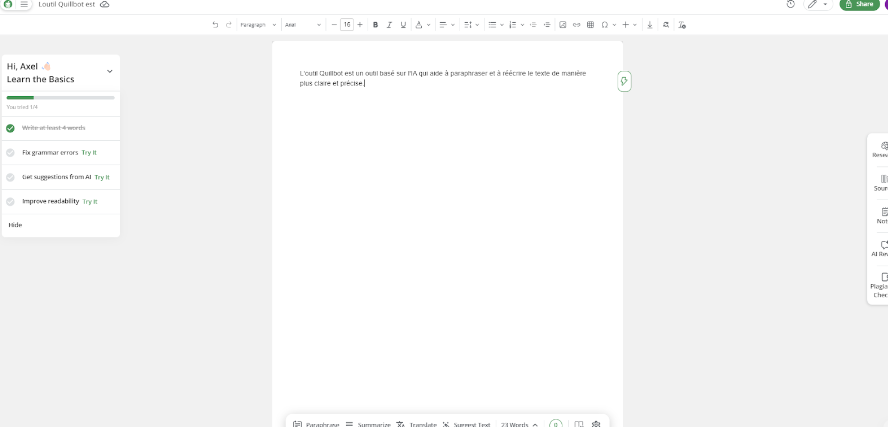This screenshot has height=427, width=888.
Task: Open find and replace
Action: click(x=666, y=25)
